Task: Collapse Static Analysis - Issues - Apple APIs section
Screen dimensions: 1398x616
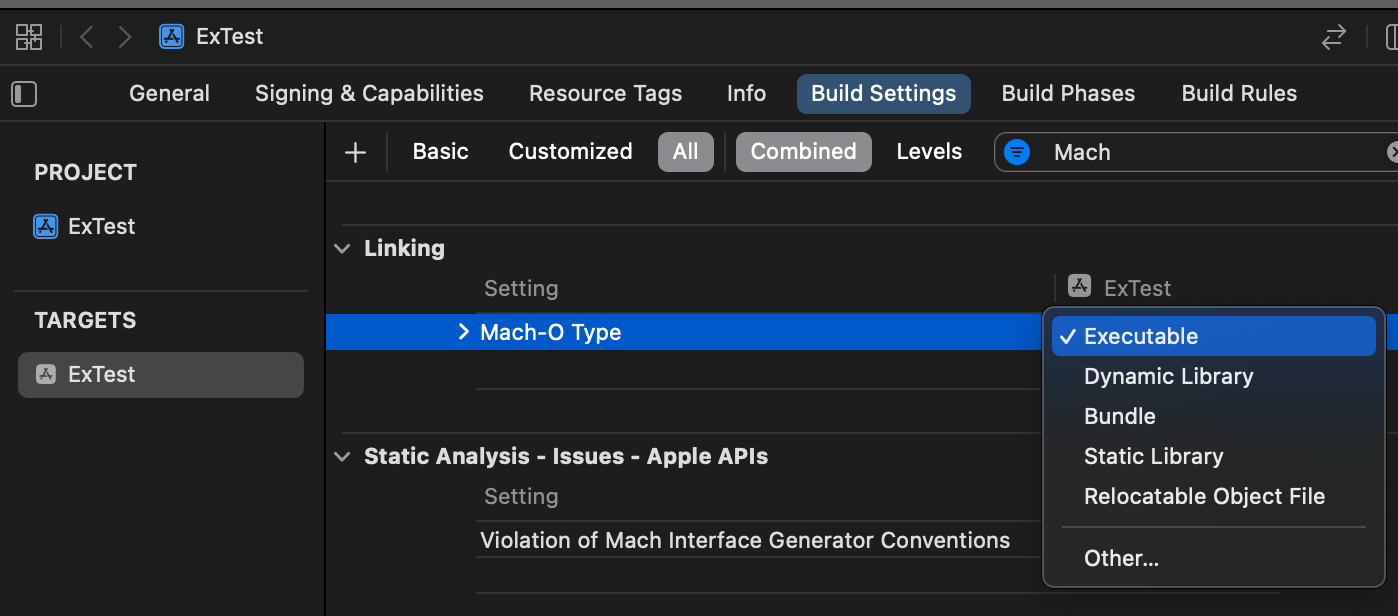Action: pos(343,457)
